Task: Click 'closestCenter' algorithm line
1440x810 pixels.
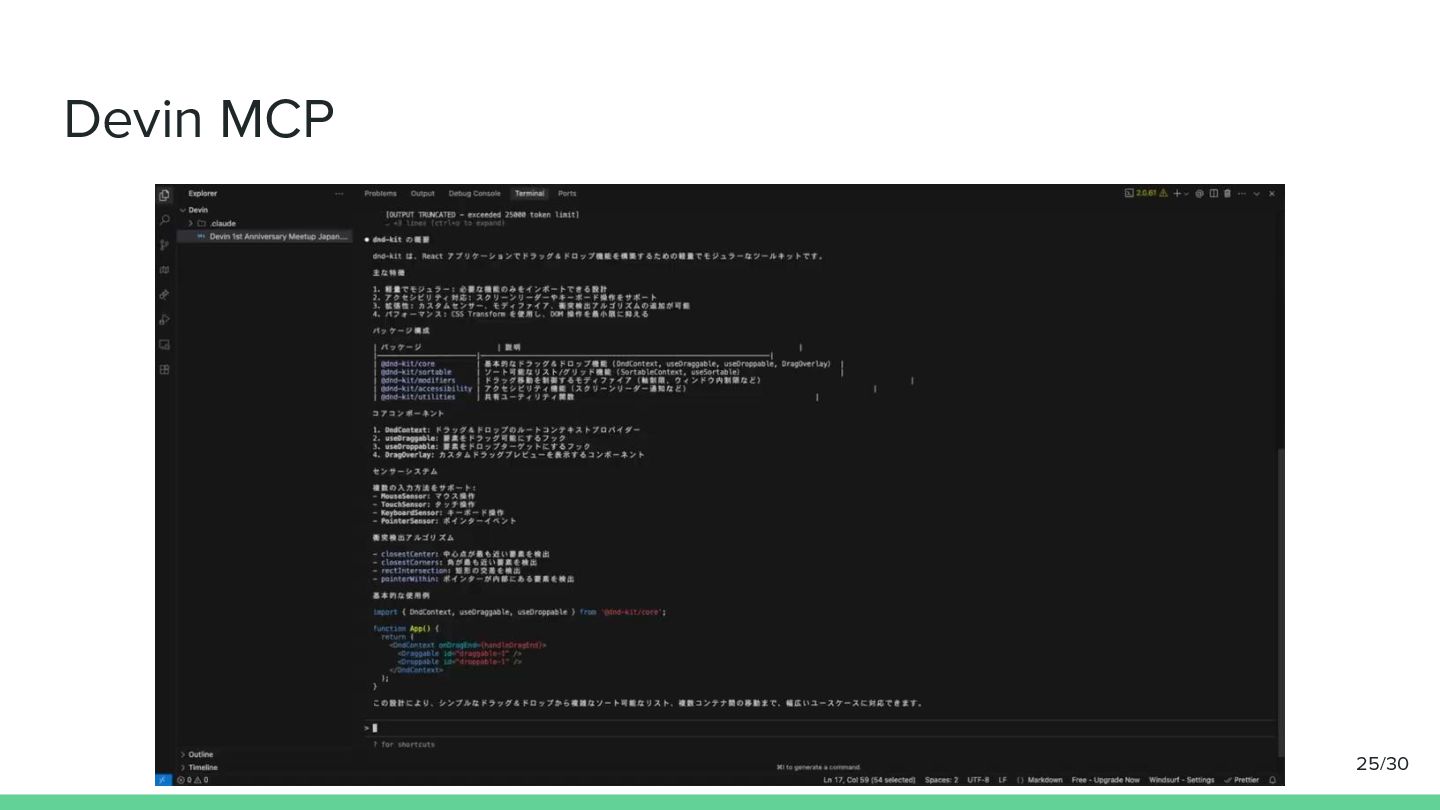Action: (x=461, y=554)
